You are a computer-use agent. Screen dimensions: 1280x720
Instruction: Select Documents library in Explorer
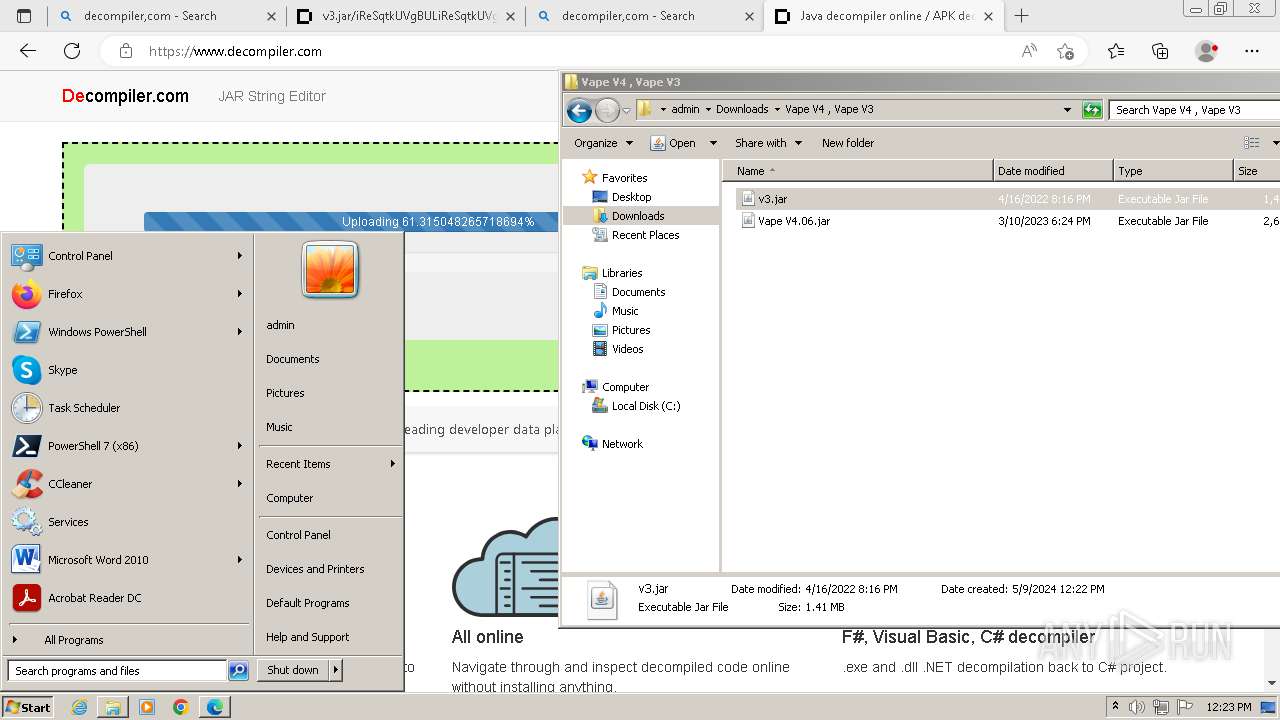click(x=638, y=292)
